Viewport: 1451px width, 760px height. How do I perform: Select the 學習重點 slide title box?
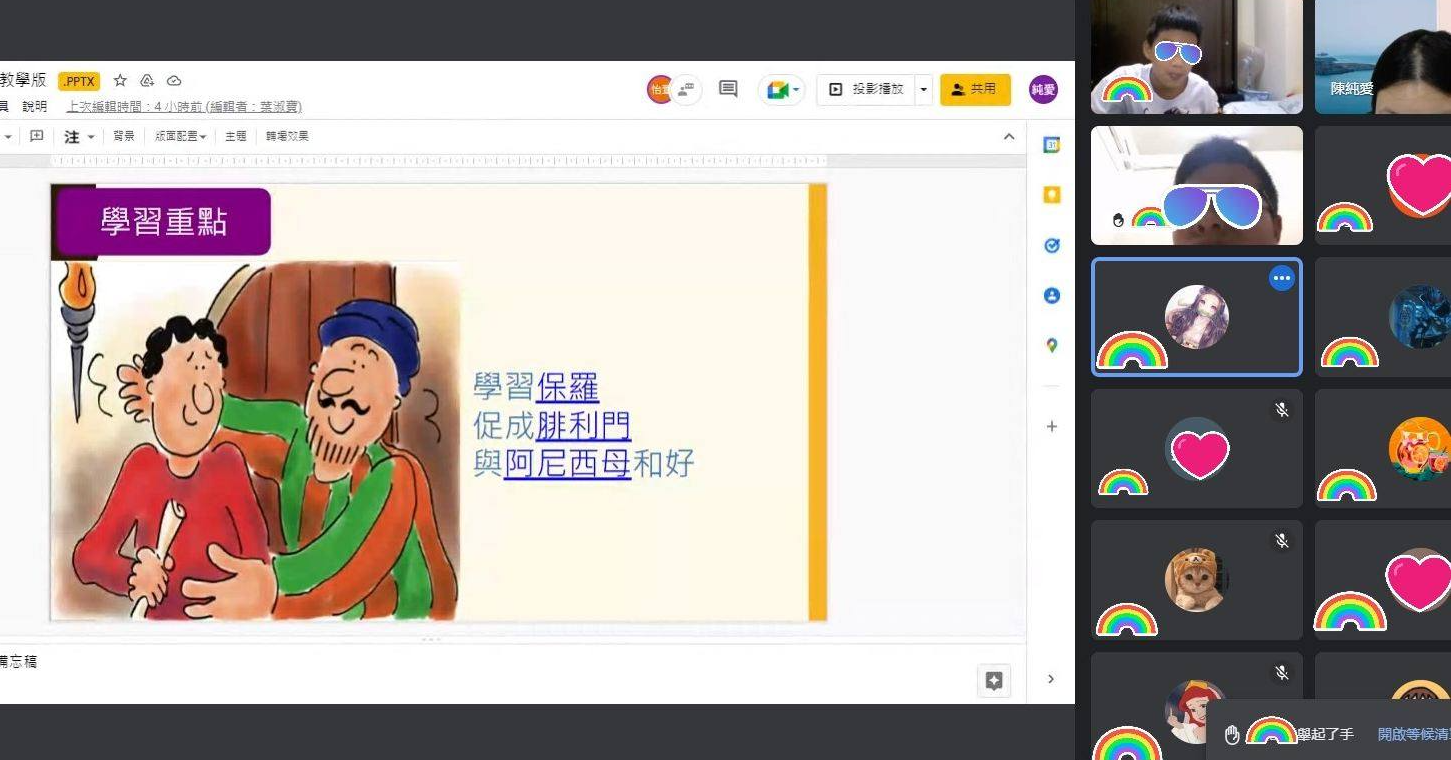pyautogui.click(x=164, y=221)
